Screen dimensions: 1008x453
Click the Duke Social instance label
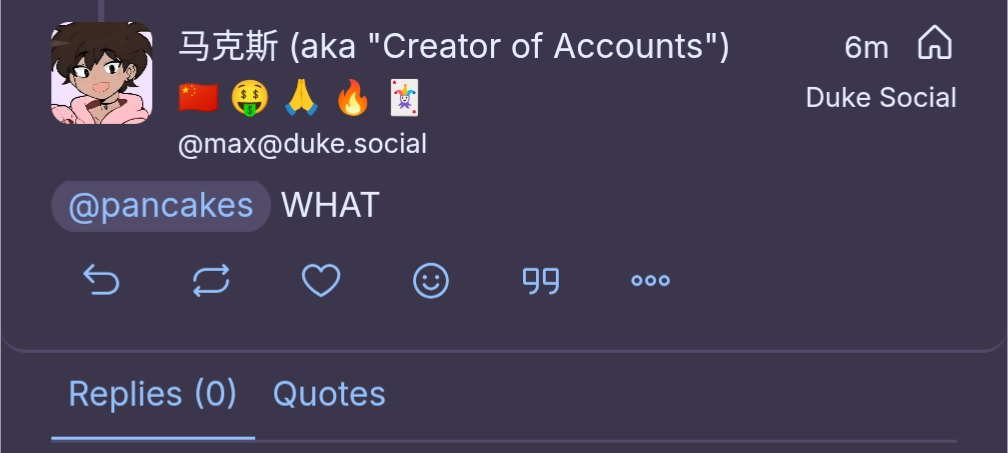coord(881,98)
